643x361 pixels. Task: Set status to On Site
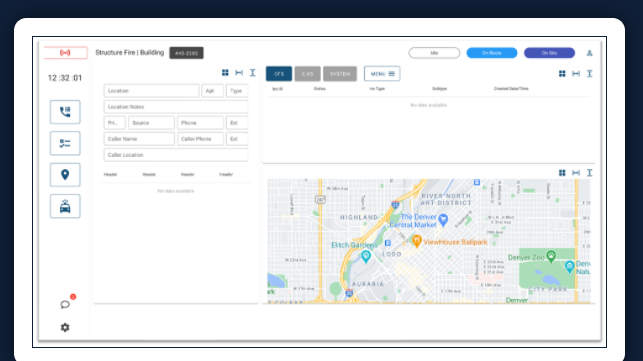(550, 53)
